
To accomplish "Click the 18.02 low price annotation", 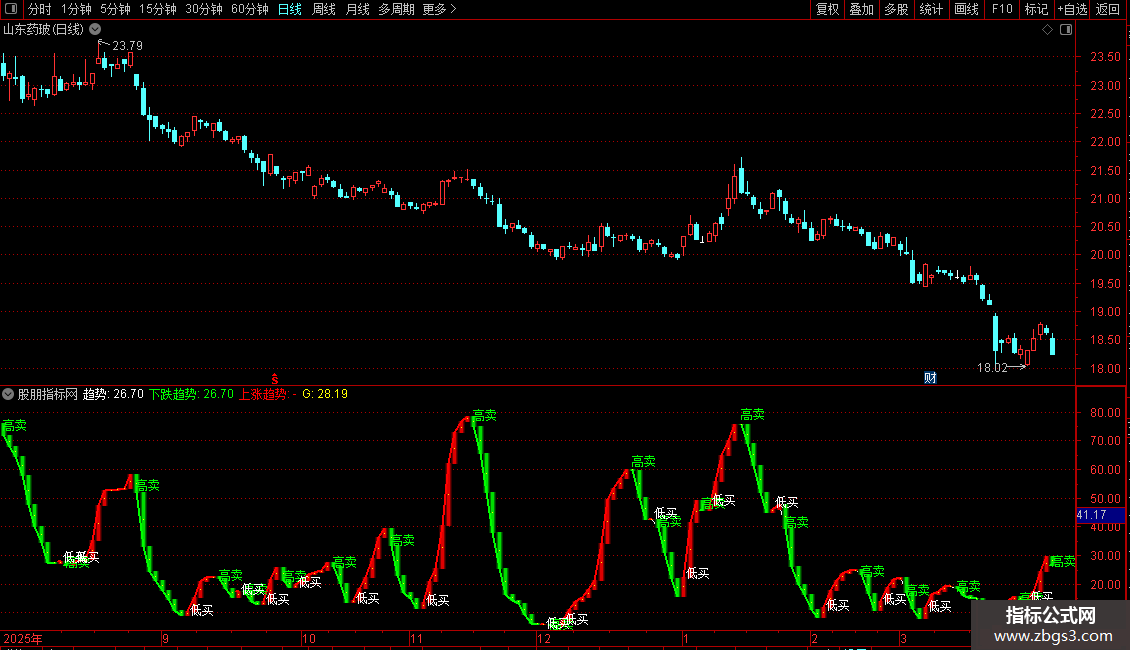I will tap(992, 368).
